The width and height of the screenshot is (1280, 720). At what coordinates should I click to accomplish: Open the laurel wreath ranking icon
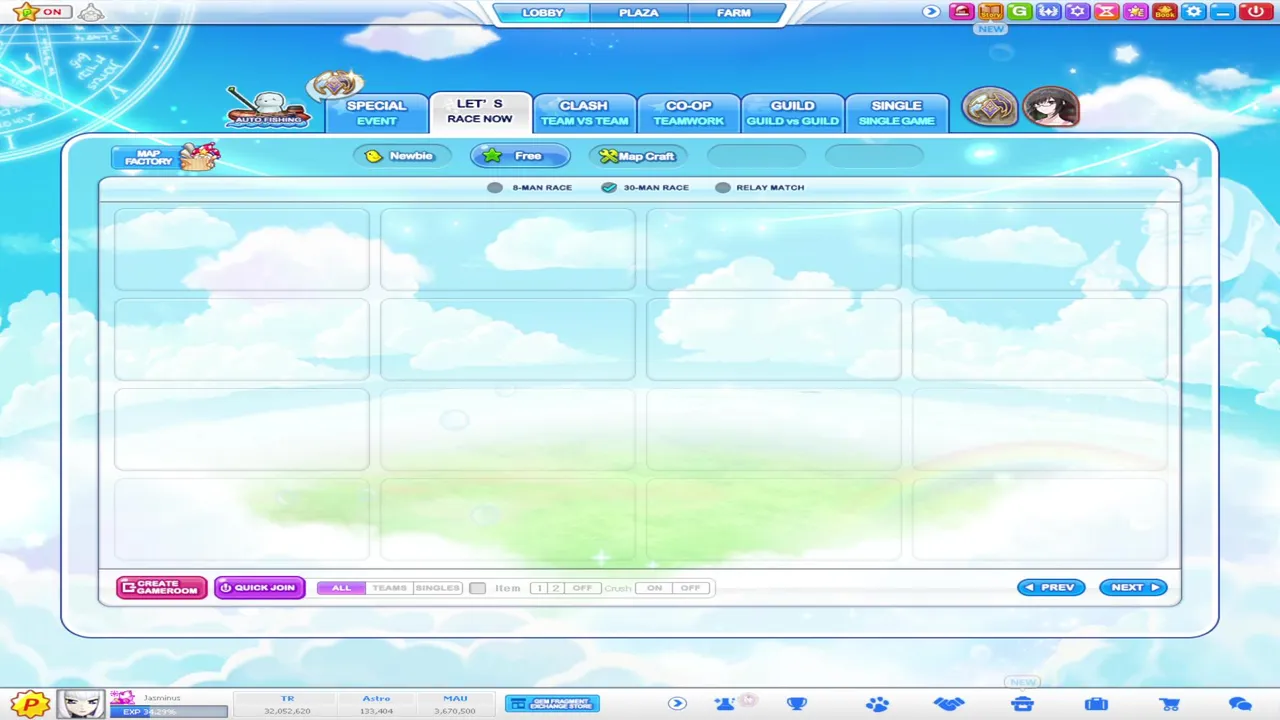coord(1048,12)
